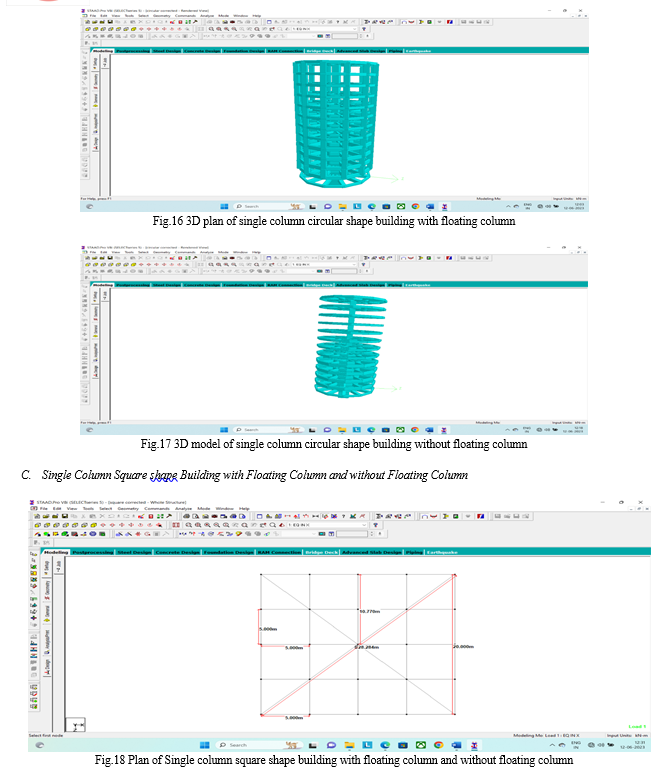The width and height of the screenshot is (664, 775).
Task: Select Concrete Design tab in Fig.16 window
Action: pos(202,51)
